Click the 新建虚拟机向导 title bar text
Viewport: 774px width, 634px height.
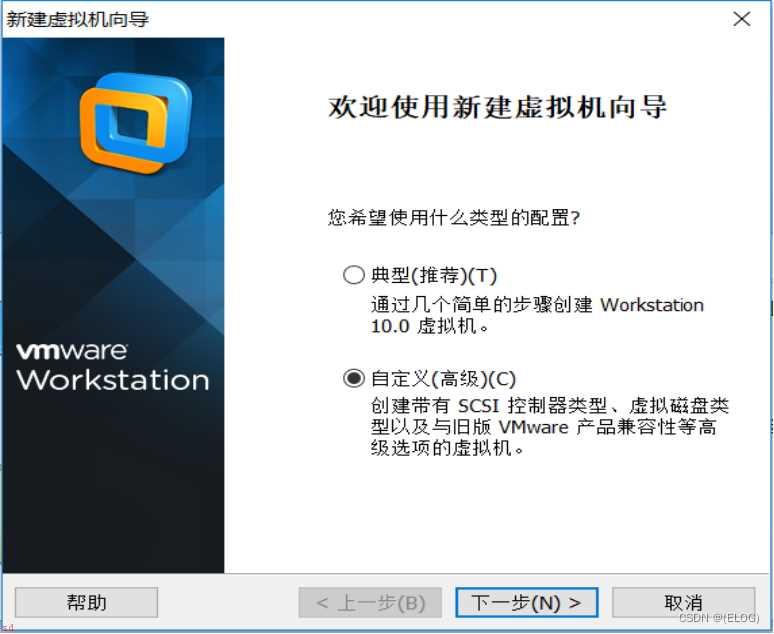(77, 19)
